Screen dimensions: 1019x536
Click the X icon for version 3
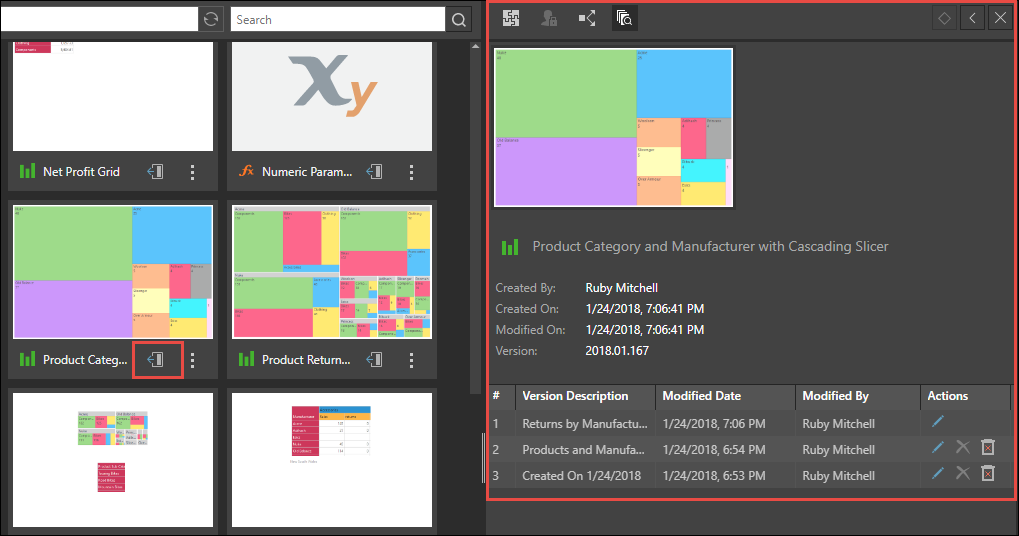pos(962,474)
